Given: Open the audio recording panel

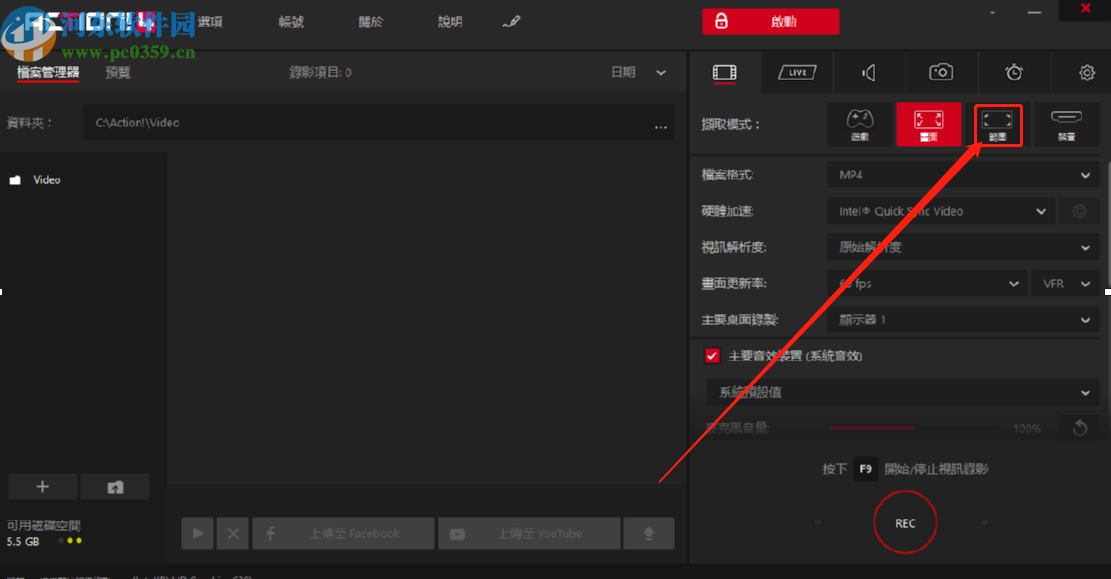Looking at the screenshot, I should click(869, 72).
